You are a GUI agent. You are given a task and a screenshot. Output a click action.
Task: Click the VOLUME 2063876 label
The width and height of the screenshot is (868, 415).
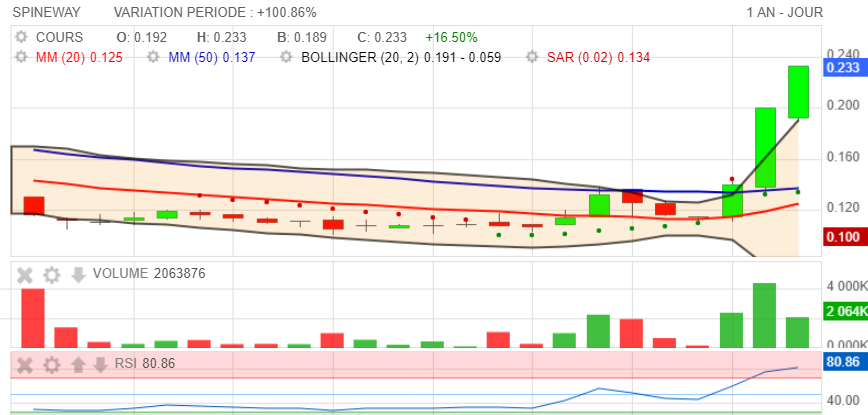tap(149, 273)
